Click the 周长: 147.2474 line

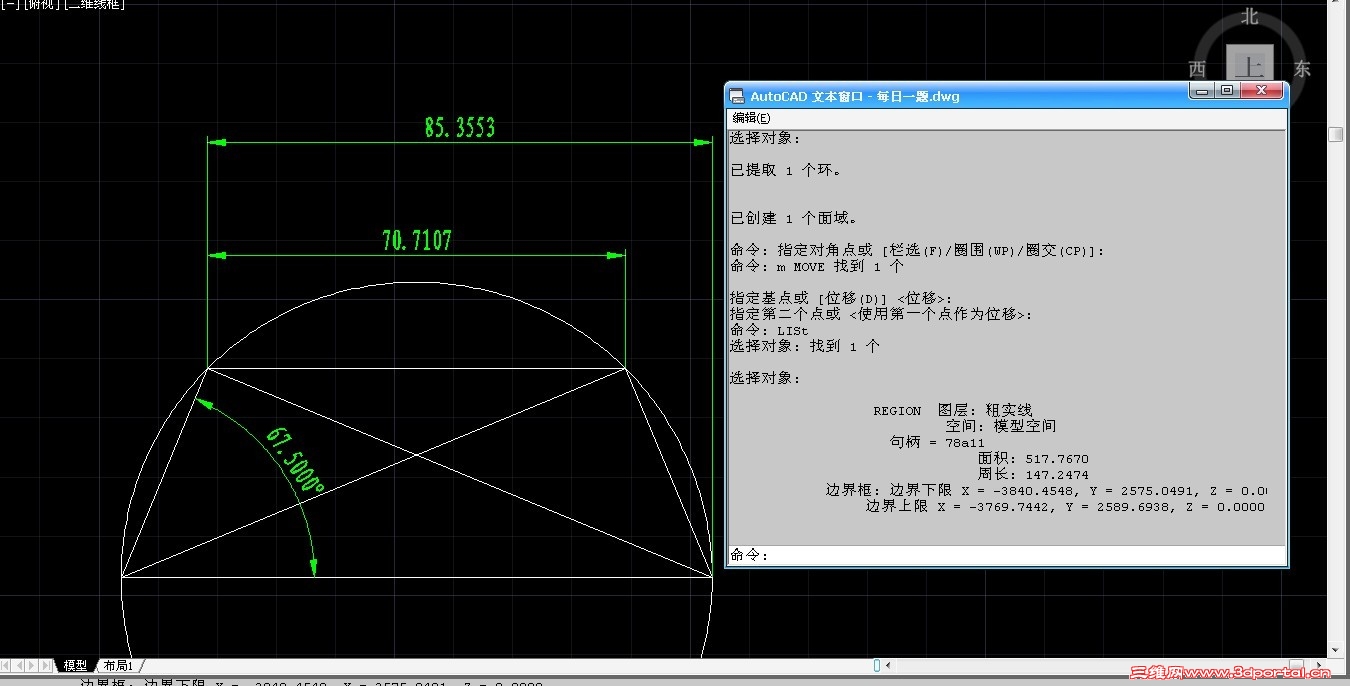[1033, 475]
